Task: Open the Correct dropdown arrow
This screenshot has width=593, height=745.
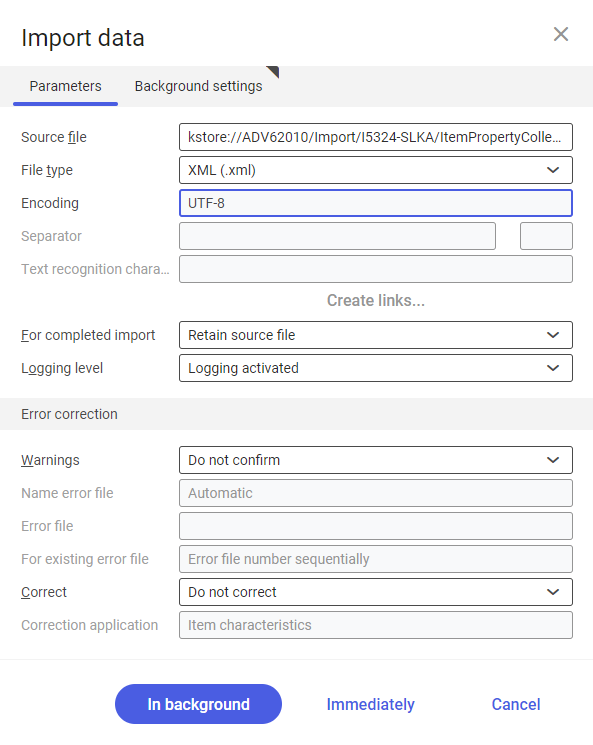Action: tap(553, 592)
